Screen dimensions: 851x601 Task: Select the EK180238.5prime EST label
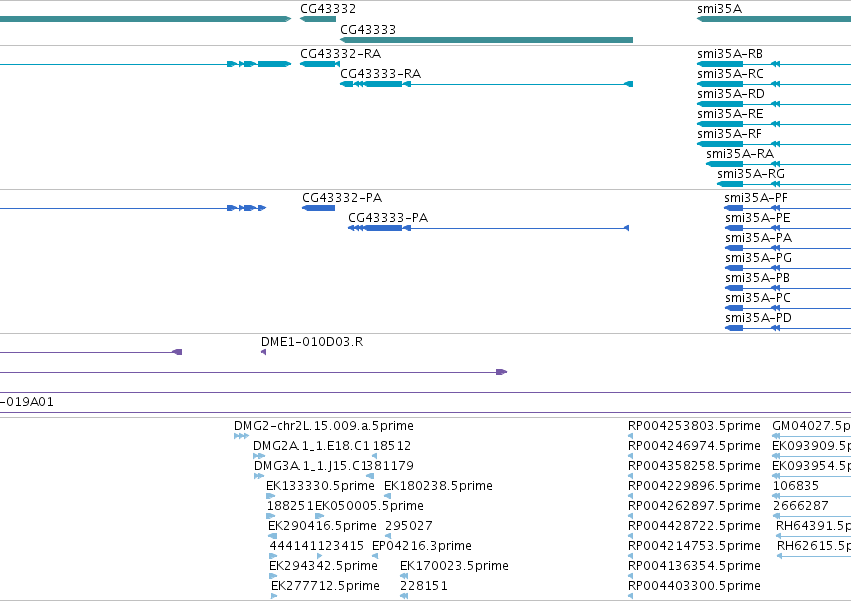pos(438,486)
